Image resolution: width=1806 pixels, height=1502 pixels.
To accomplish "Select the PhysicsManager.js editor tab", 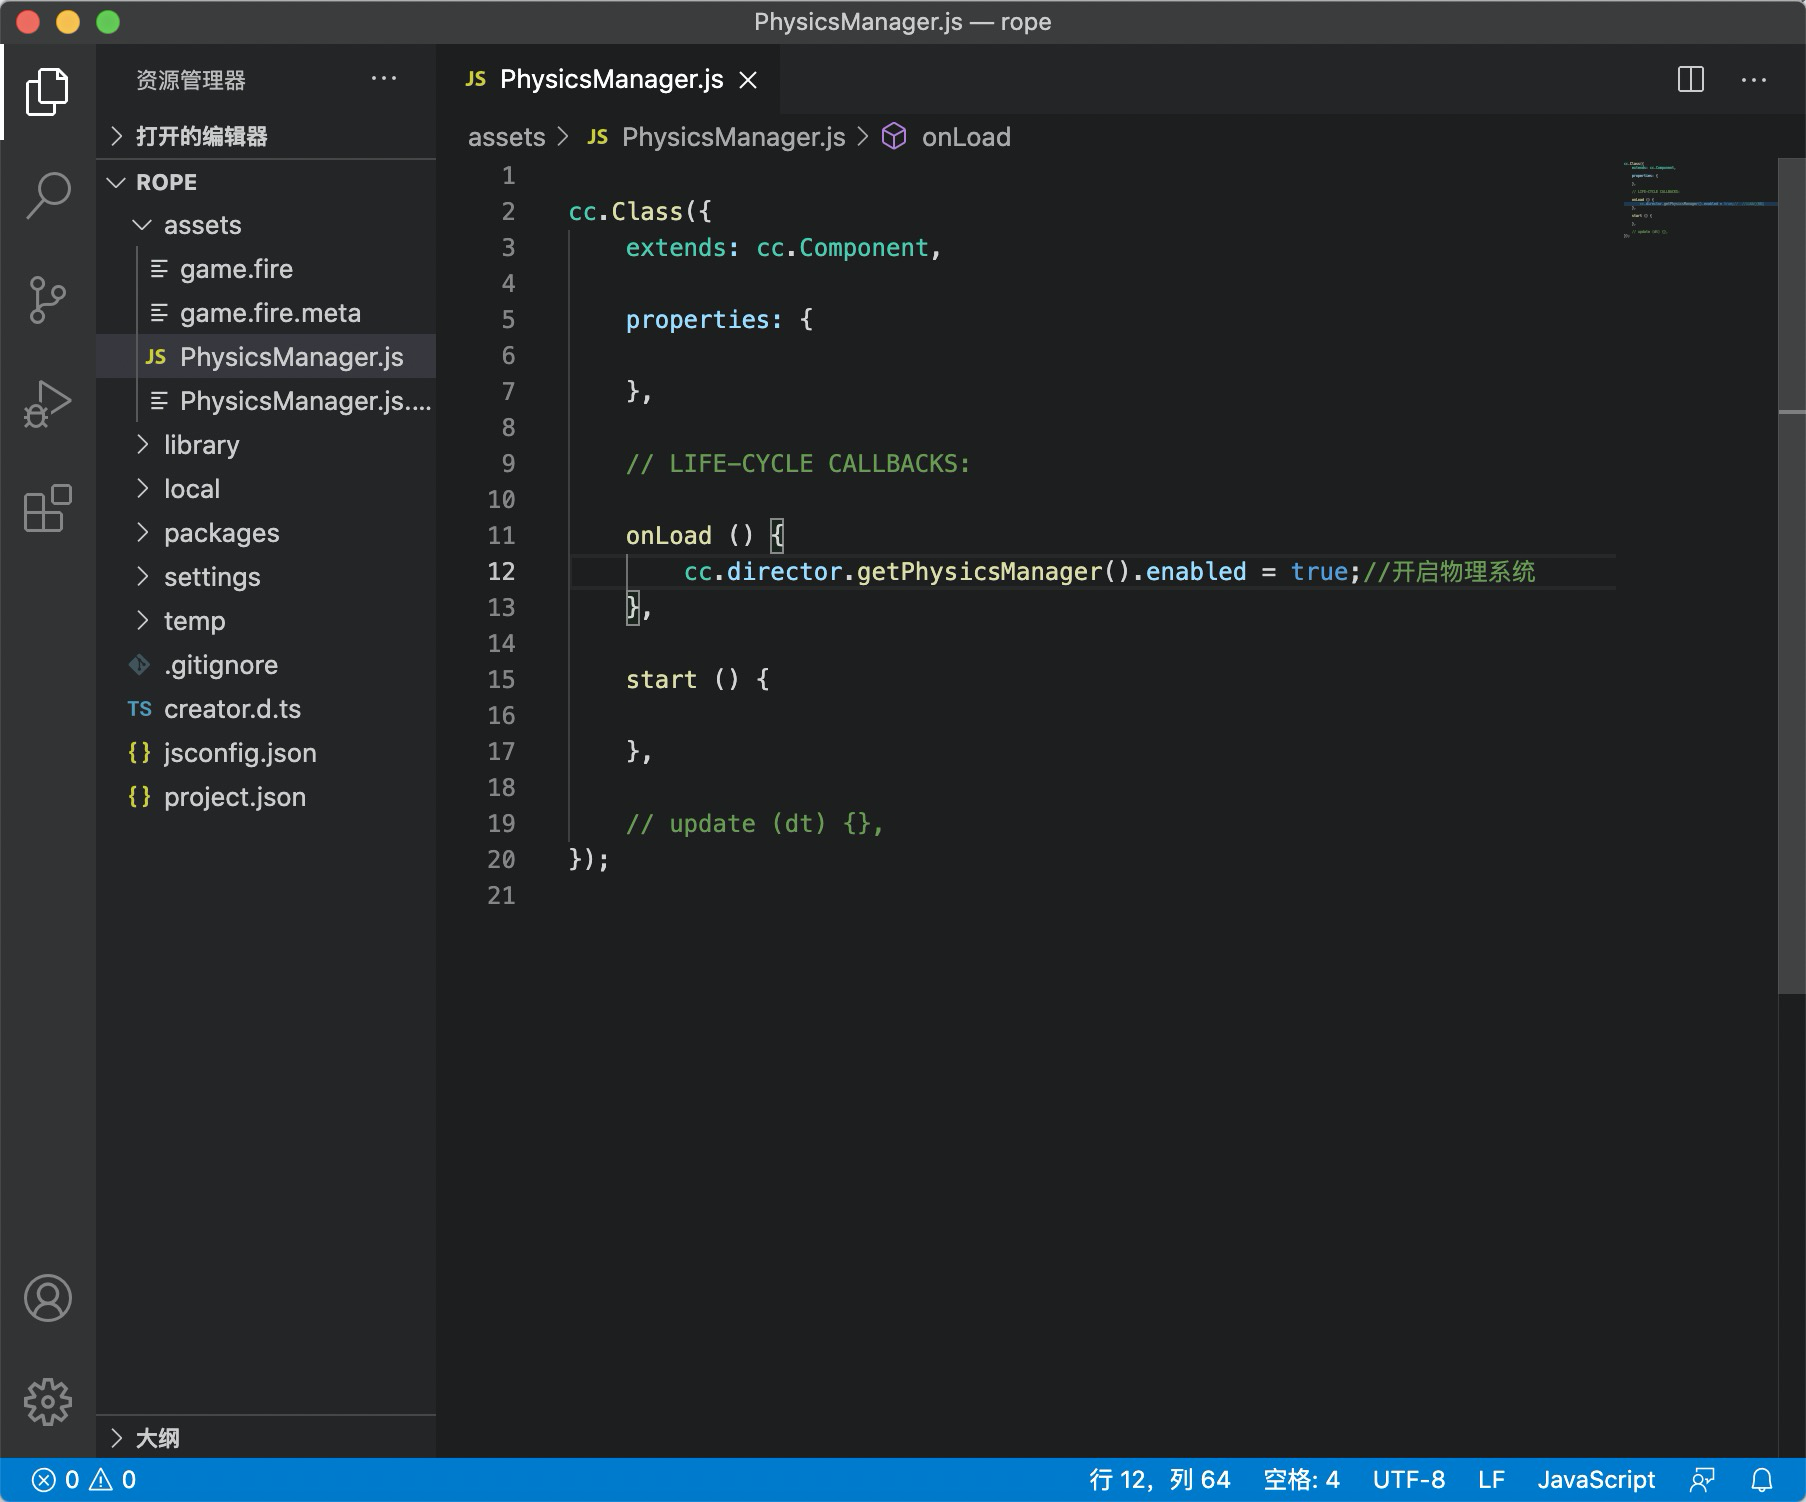I will pos(608,79).
